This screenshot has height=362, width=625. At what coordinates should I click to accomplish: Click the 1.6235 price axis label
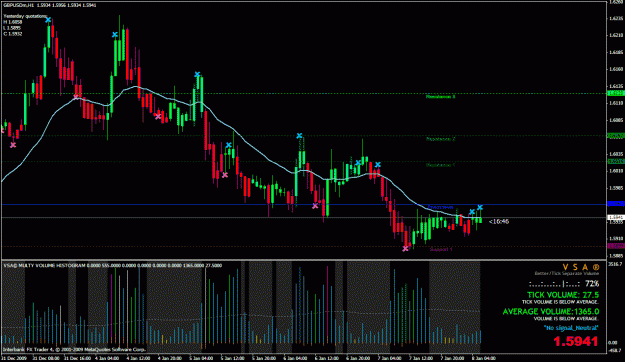click(x=616, y=18)
